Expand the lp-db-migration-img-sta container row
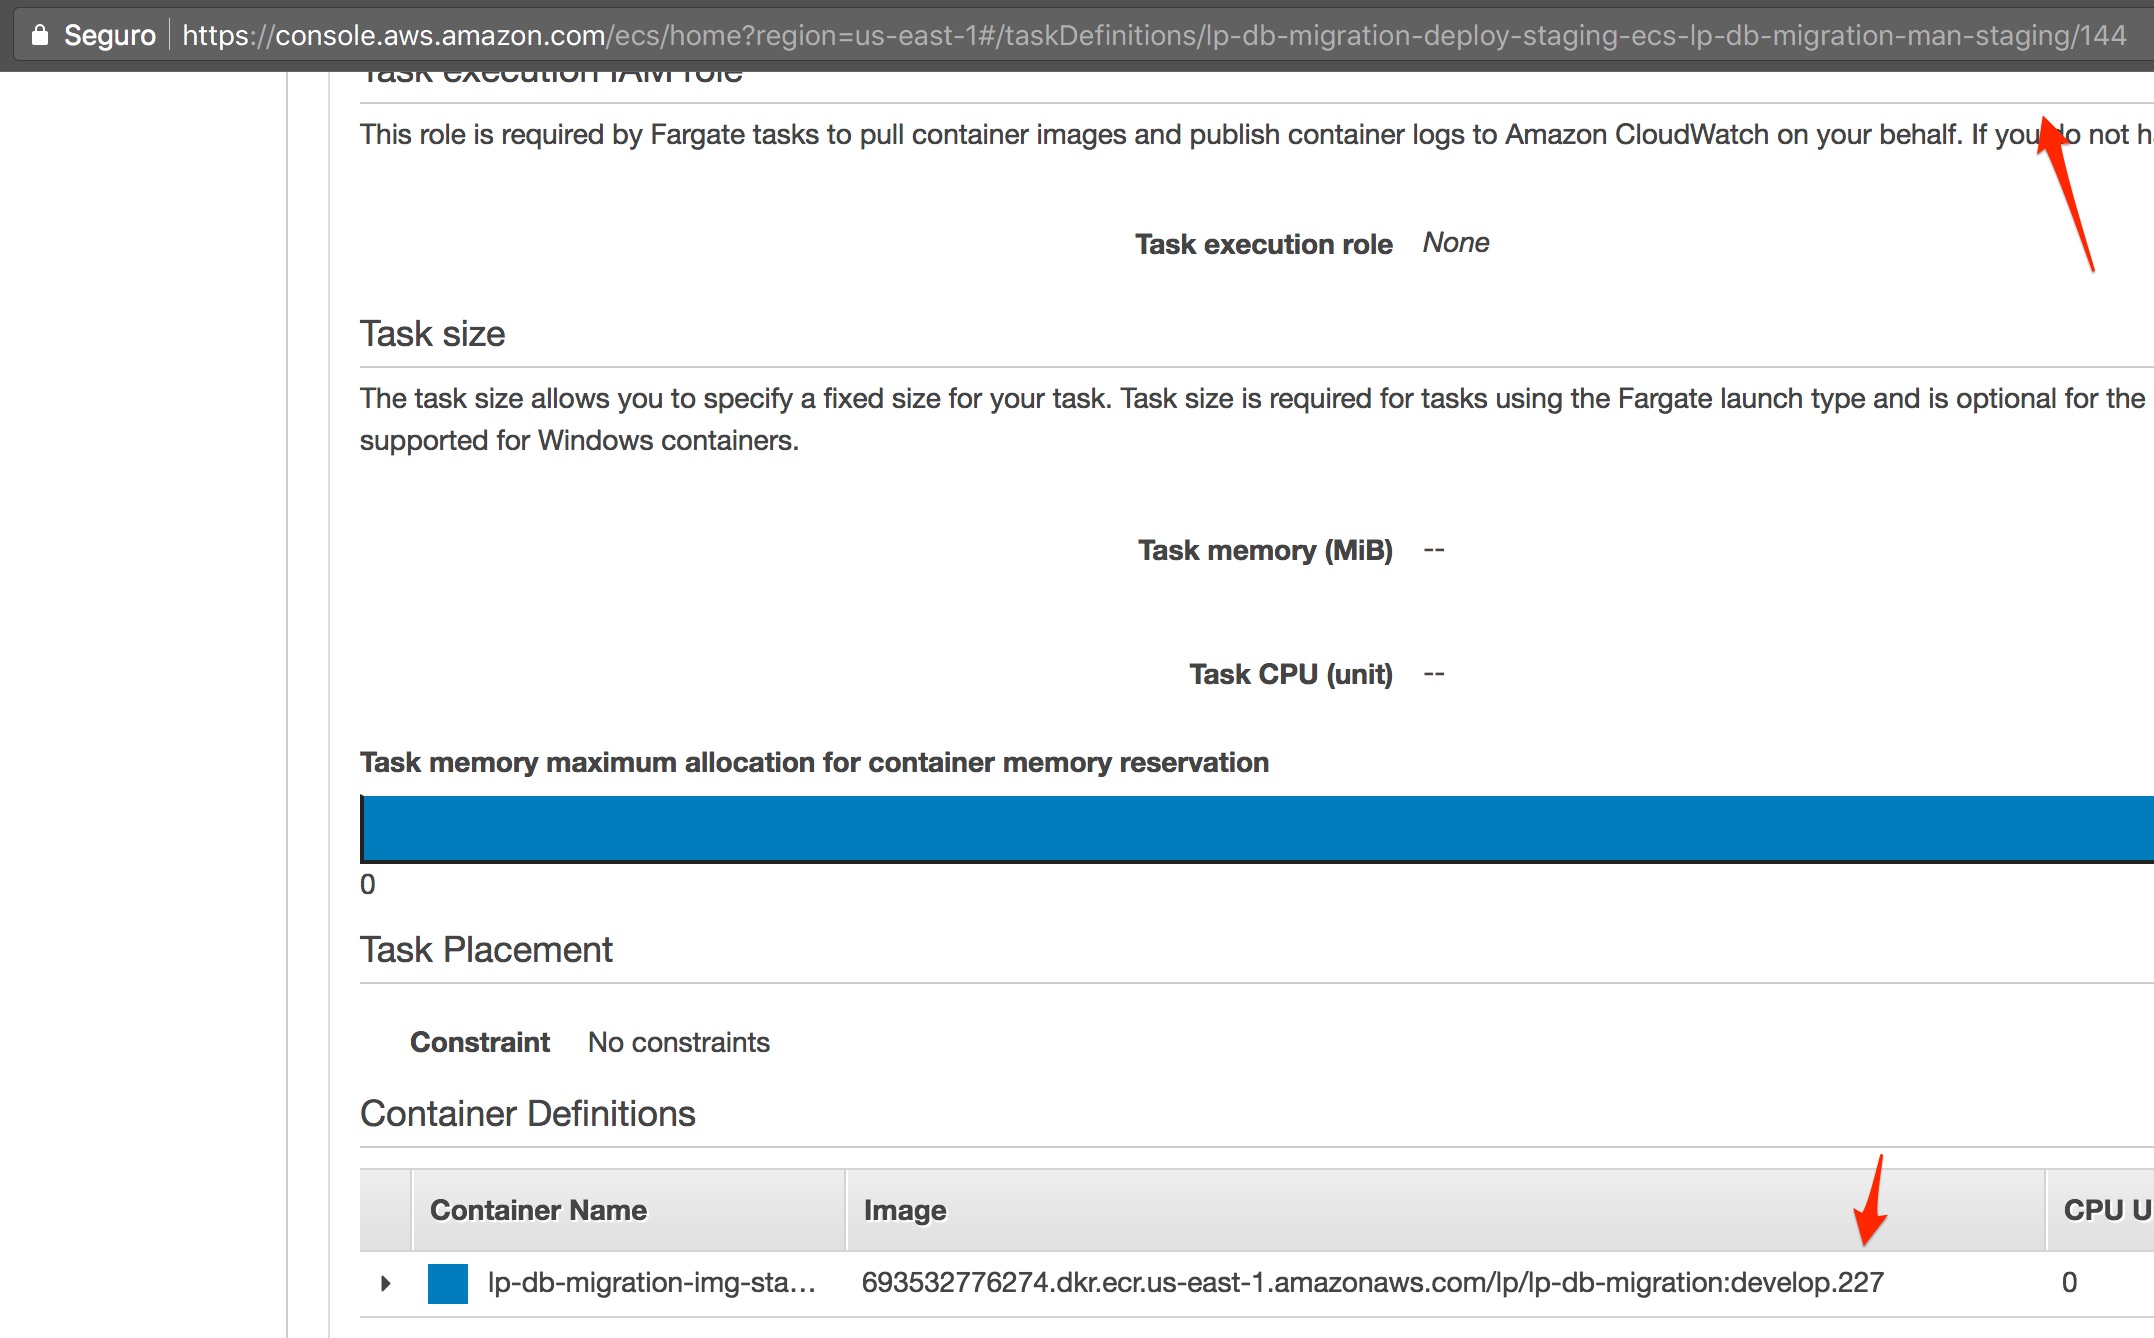Screen dimensions: 2154x1338 (385, 1283)
